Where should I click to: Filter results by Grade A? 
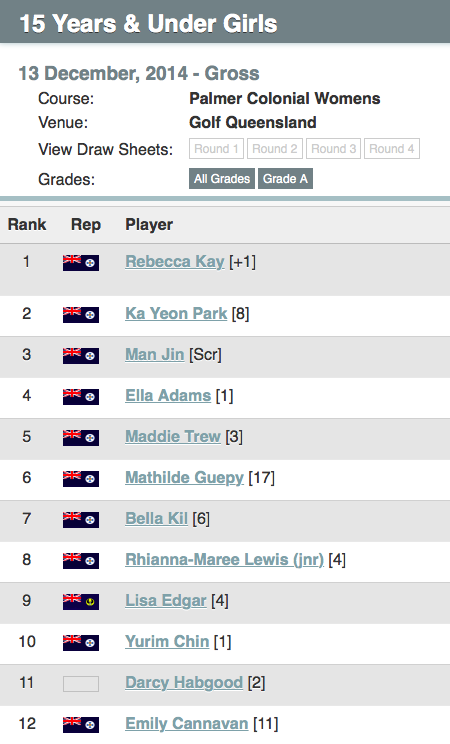[x=285, y=178]
